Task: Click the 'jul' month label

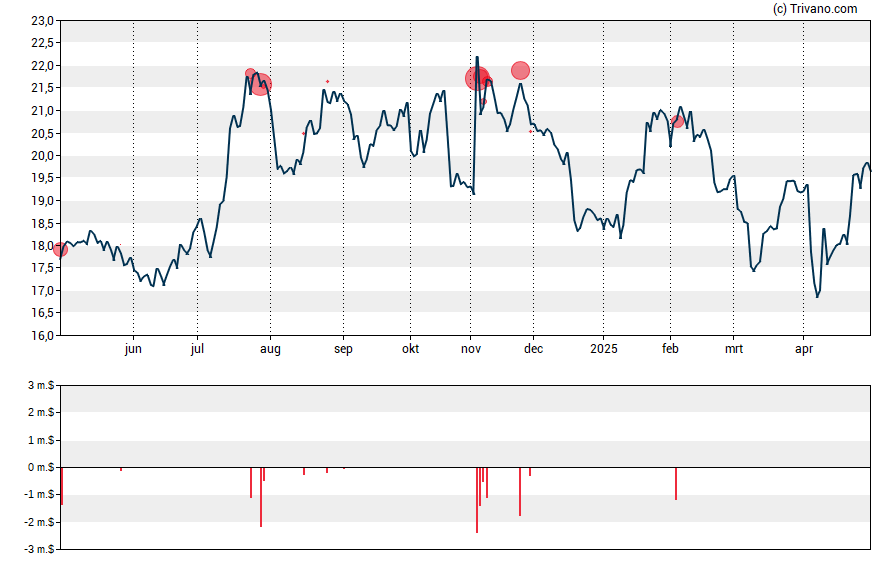Action: pos(197,349)
